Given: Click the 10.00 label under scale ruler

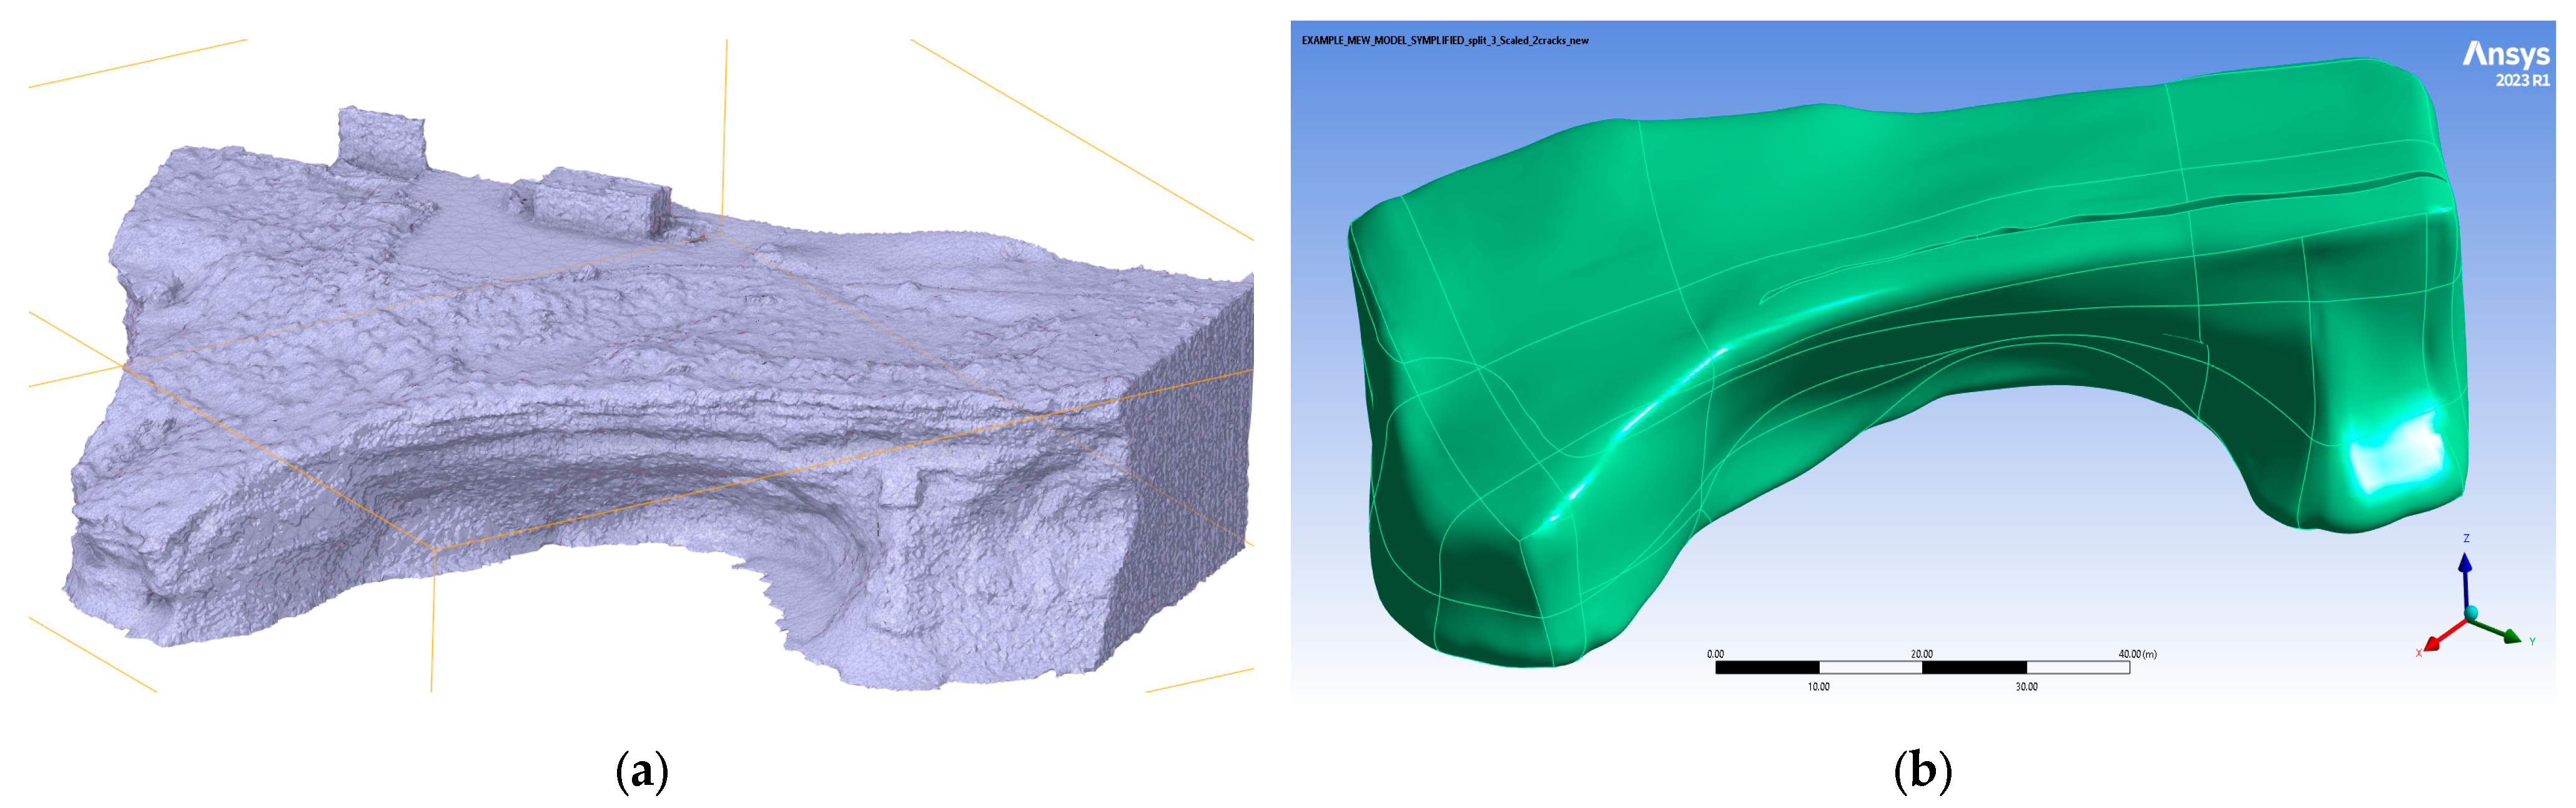Looking at the screenshot, I should tap(1818, 687).
